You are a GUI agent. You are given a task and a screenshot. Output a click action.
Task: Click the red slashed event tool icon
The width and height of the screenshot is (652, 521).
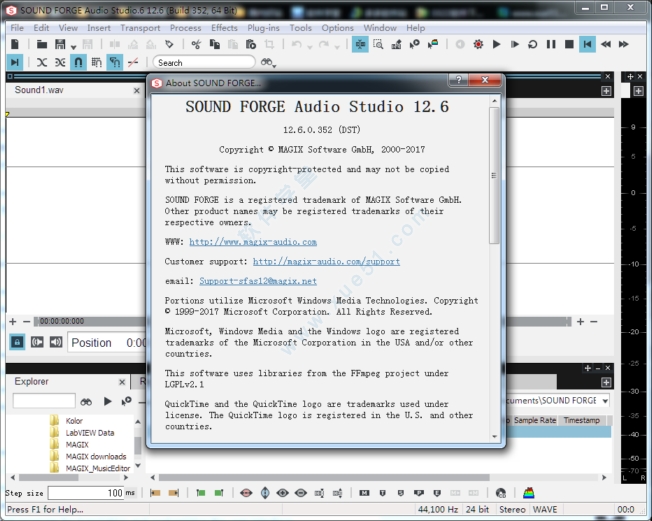tap(133, 62)
